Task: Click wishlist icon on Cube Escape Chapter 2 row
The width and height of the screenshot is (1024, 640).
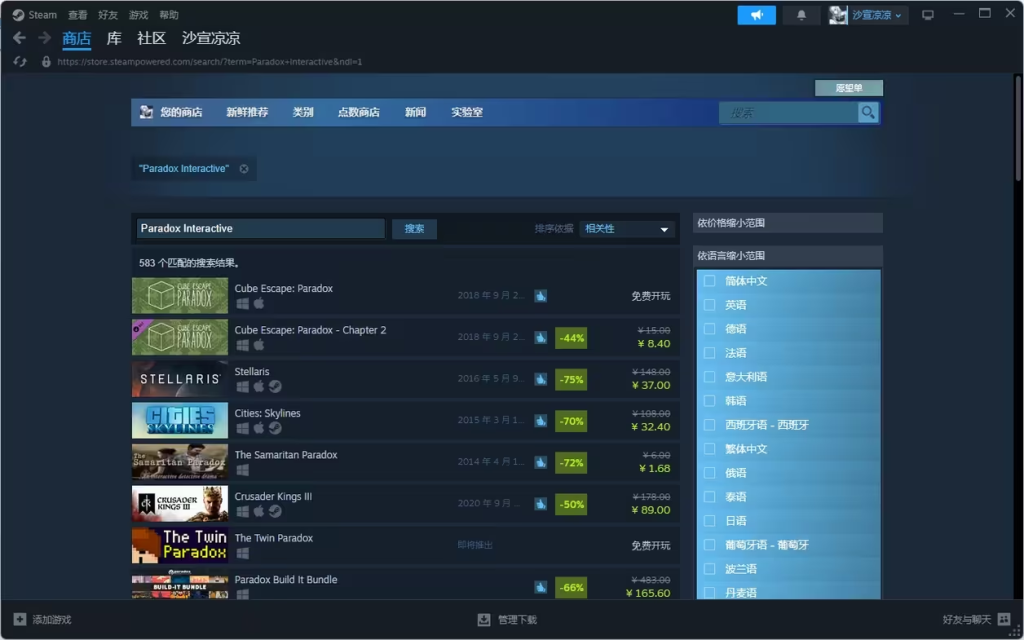Action: point(541,338)
